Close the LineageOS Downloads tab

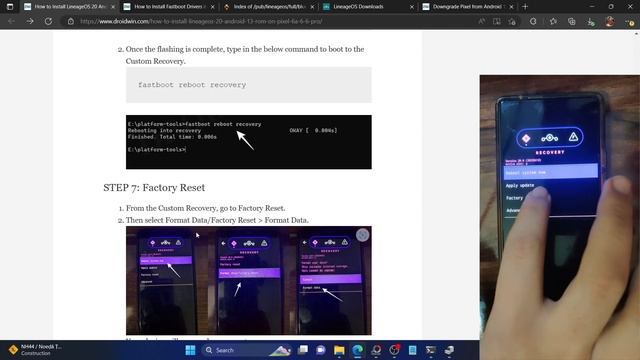click(x=411, y=7)
